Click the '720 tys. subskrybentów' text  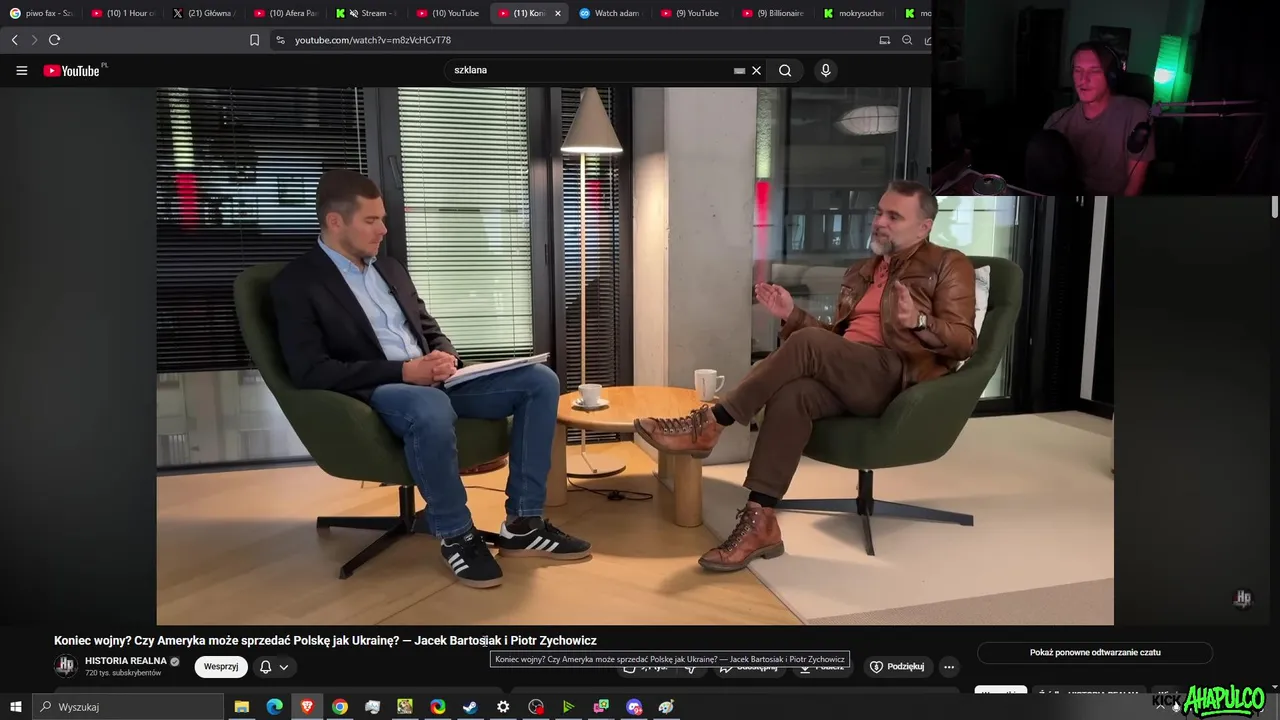click(123, 674)
